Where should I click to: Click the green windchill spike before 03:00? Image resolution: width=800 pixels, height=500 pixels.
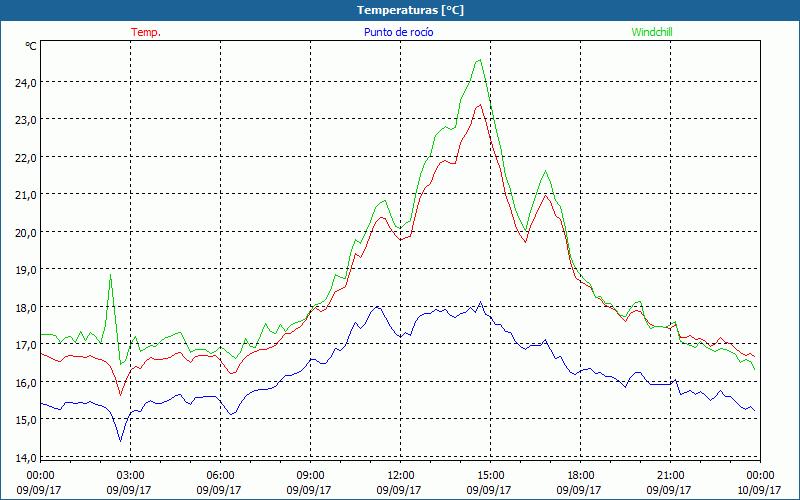pyautogui.click(x=111, y=276)
